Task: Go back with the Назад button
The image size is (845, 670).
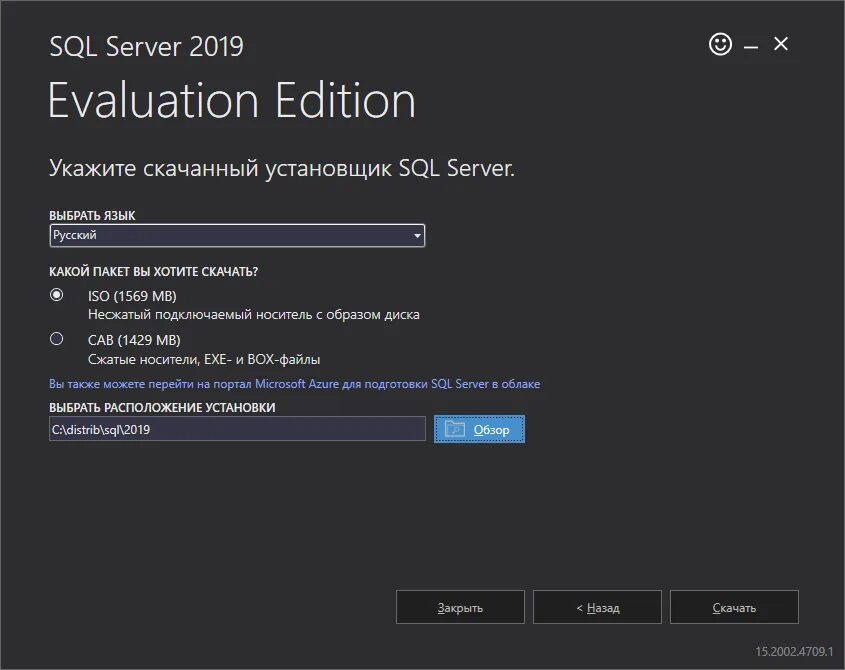Action: [597, 607]
